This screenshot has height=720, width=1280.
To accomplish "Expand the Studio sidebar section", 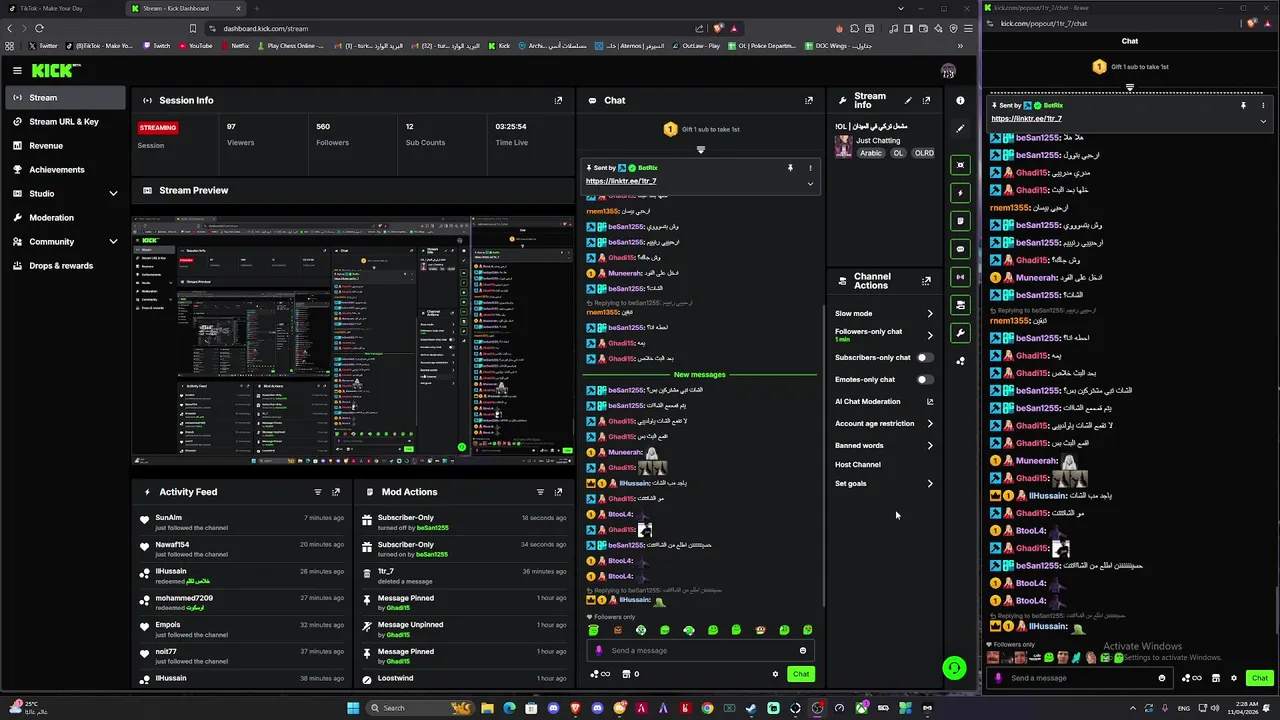I will (113, 194).
